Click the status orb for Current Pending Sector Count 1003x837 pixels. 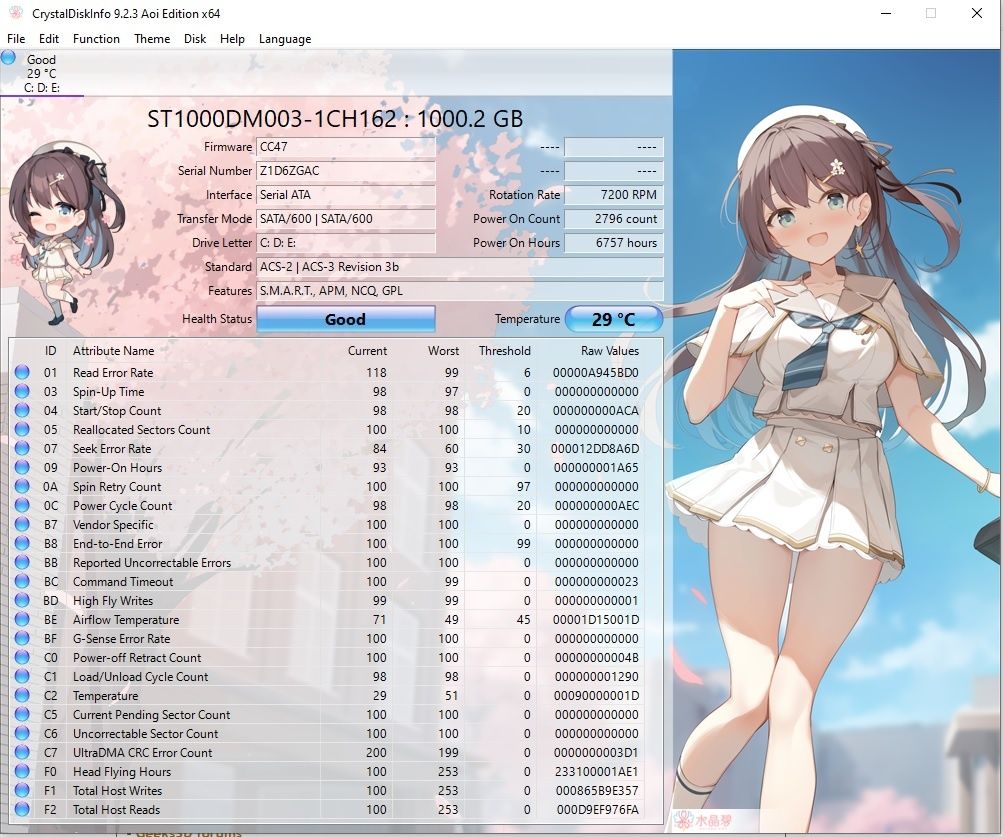click(22, 714)
